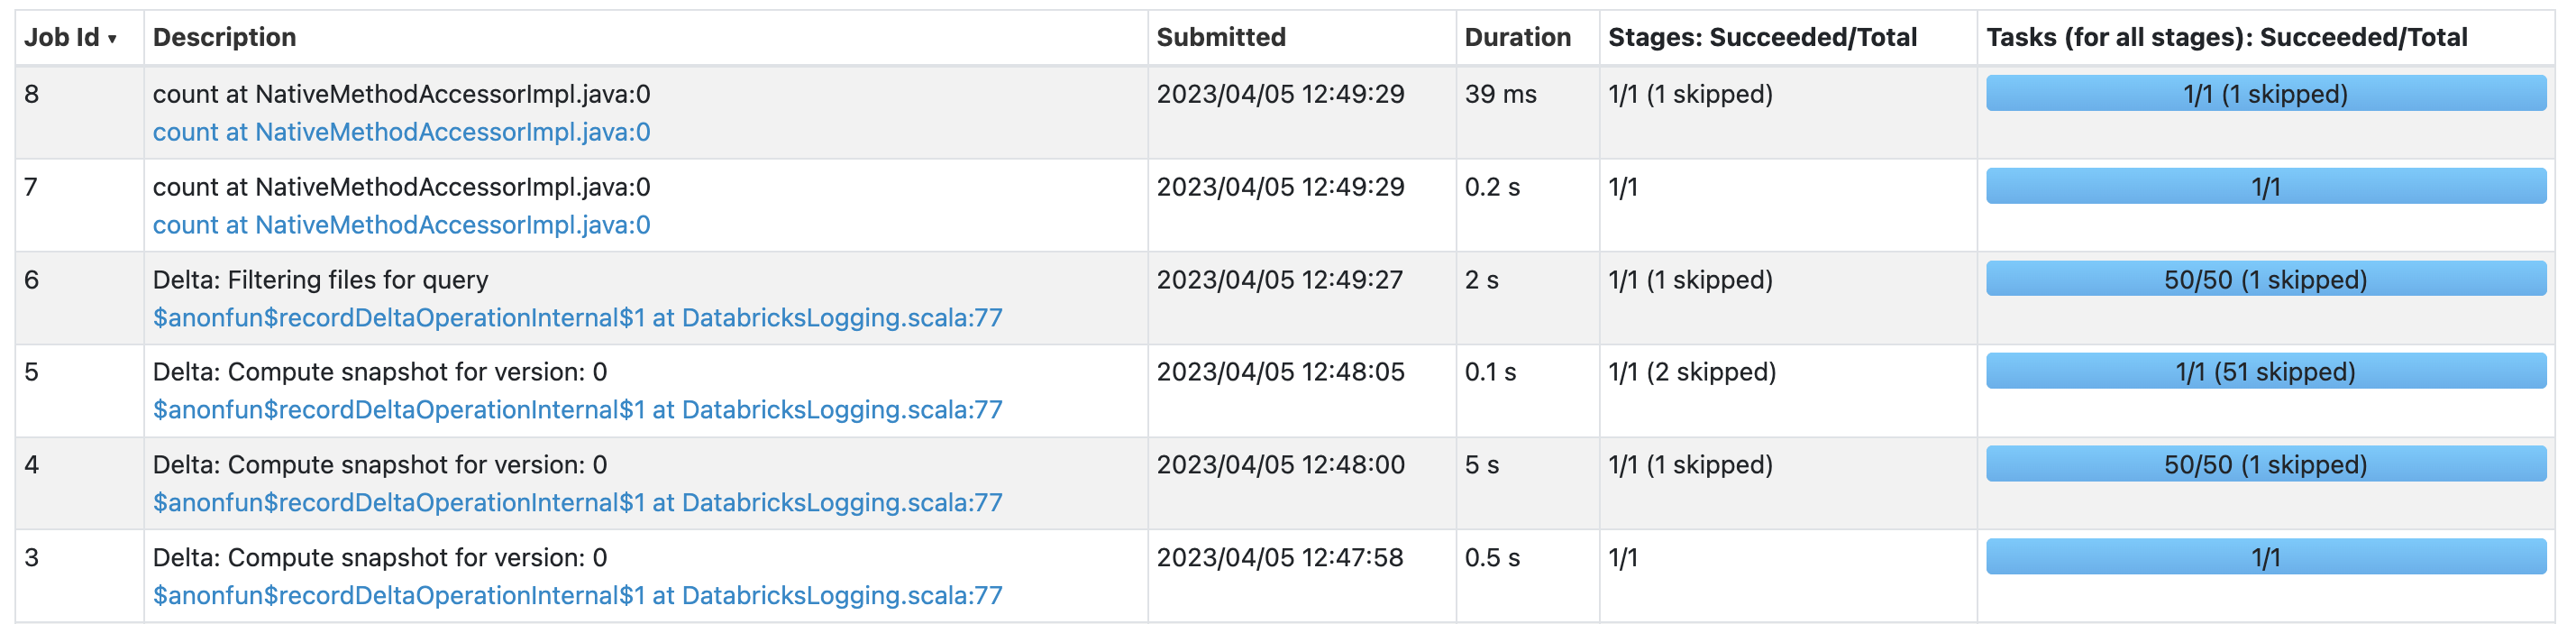Screen dimensions: 2576x624
Task: Click Tasks (for all stages) column header
Action: click(2226, 38)
